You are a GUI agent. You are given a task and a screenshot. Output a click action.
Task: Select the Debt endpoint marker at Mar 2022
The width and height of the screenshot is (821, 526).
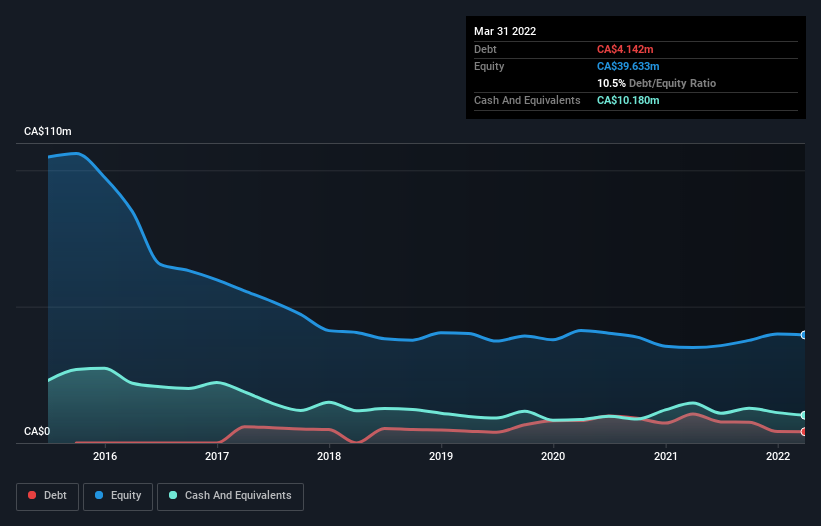point(804,432)
